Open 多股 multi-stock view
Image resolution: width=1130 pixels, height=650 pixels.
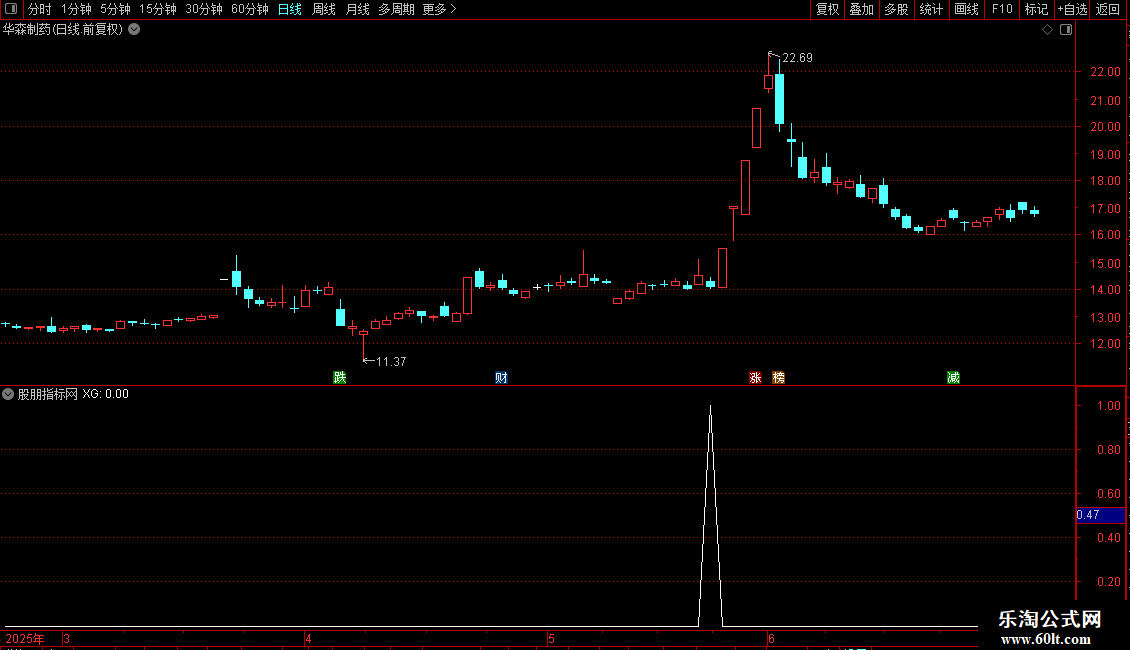click(897, 9)
